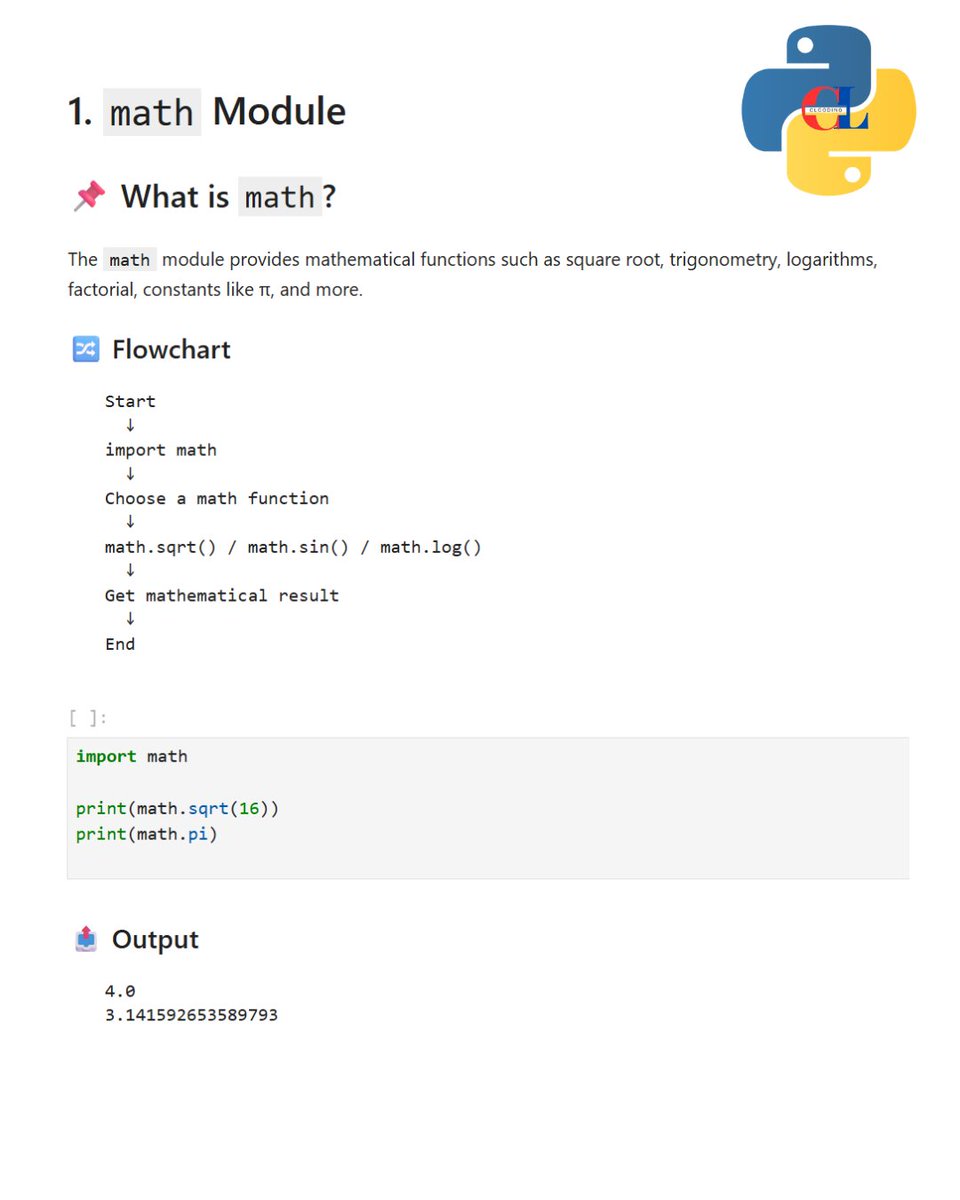Click the Flowchart heading text
Viewport: 960px width, 1200px height.
tap(171, 349)
